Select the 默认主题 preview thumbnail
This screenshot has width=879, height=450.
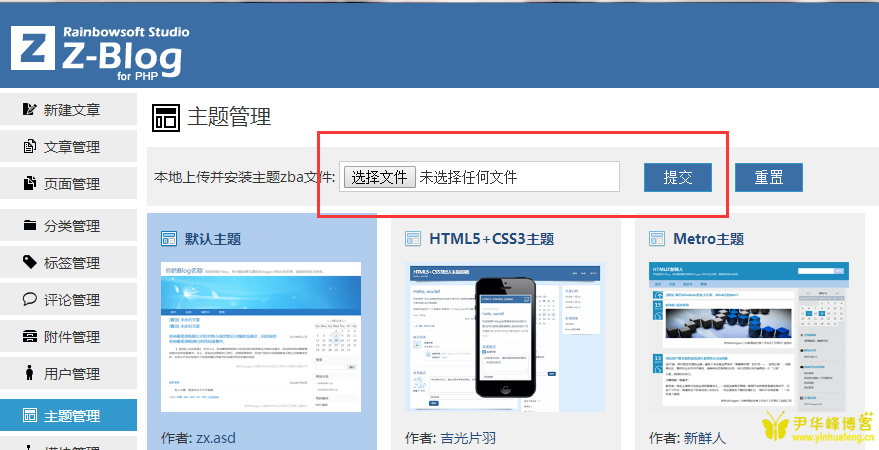tap(261, 337)
